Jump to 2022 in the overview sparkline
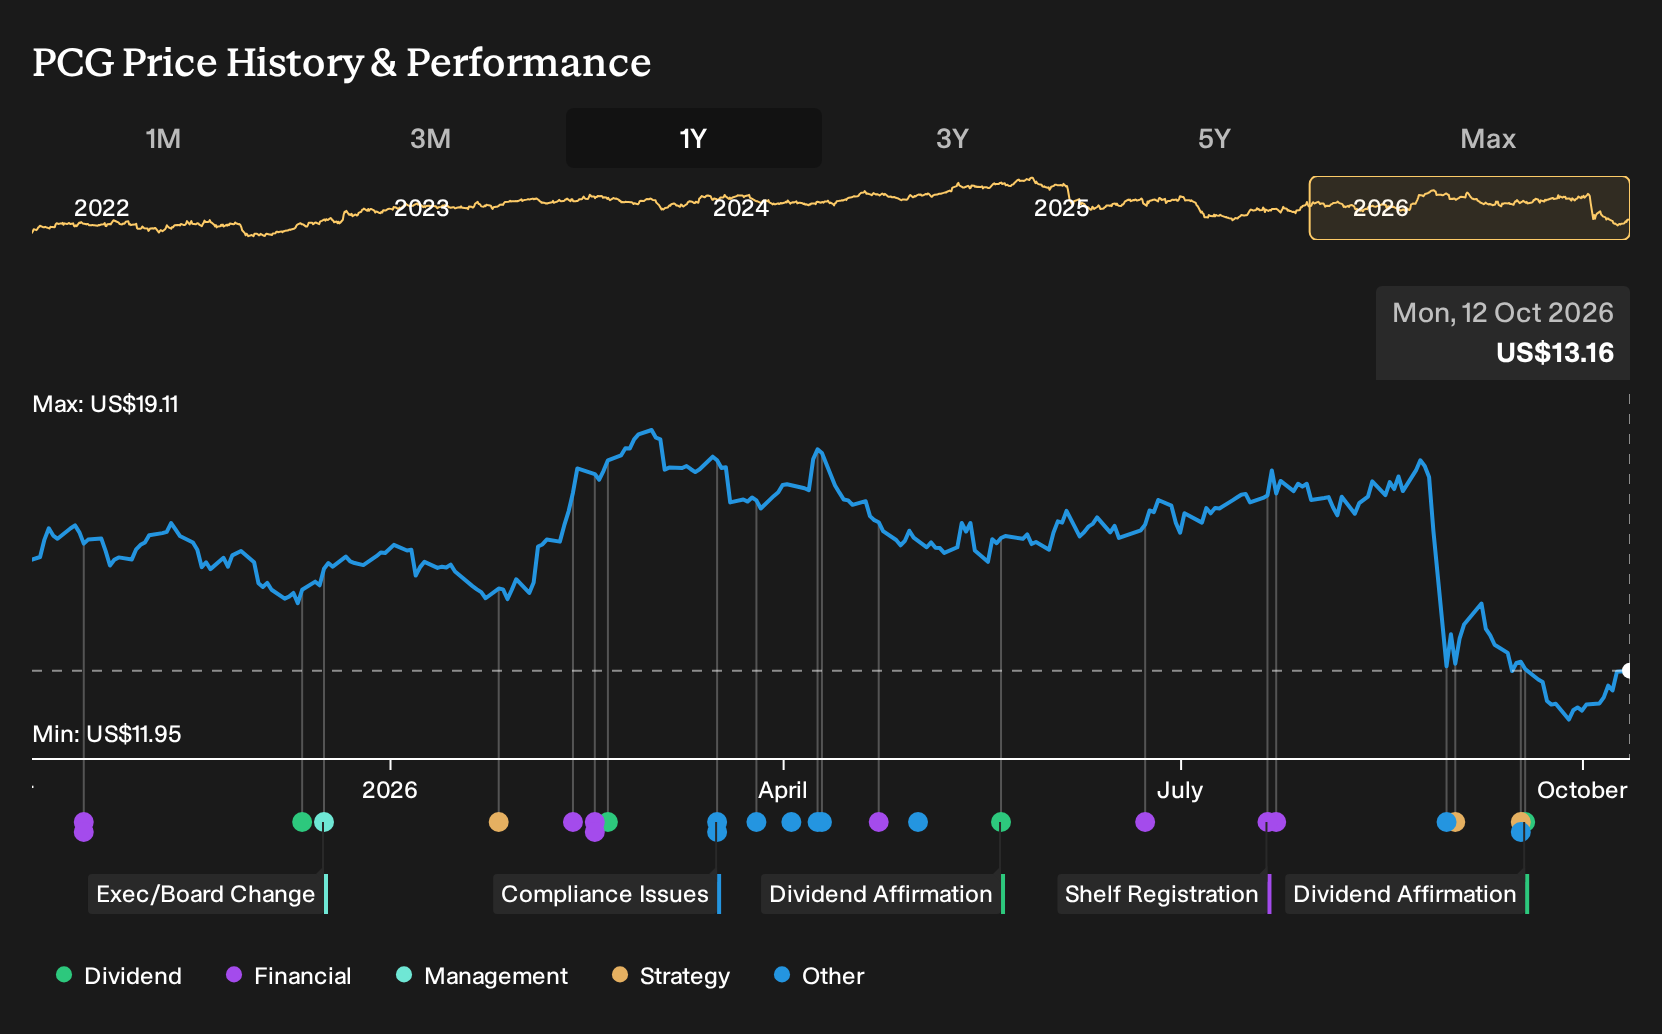1662x1034 pixels. pyautogui.click(x=102, y=208)
